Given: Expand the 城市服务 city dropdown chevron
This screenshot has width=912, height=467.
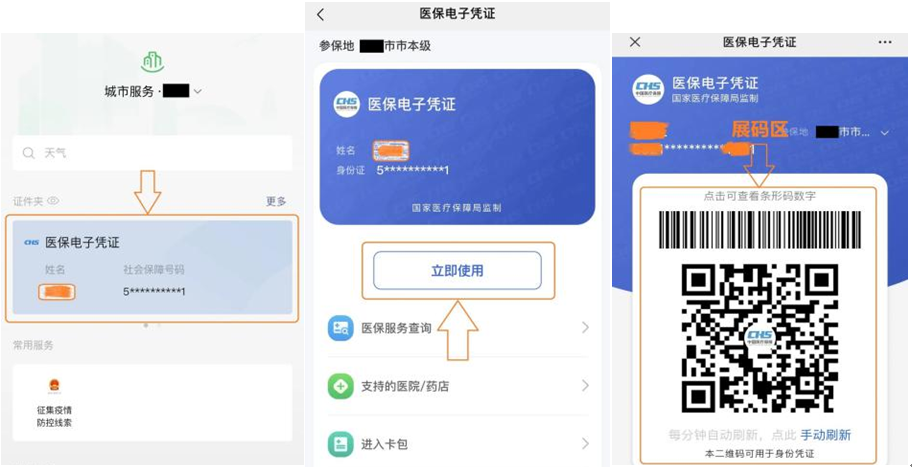Looking at the screenshot, I should 197,92.
